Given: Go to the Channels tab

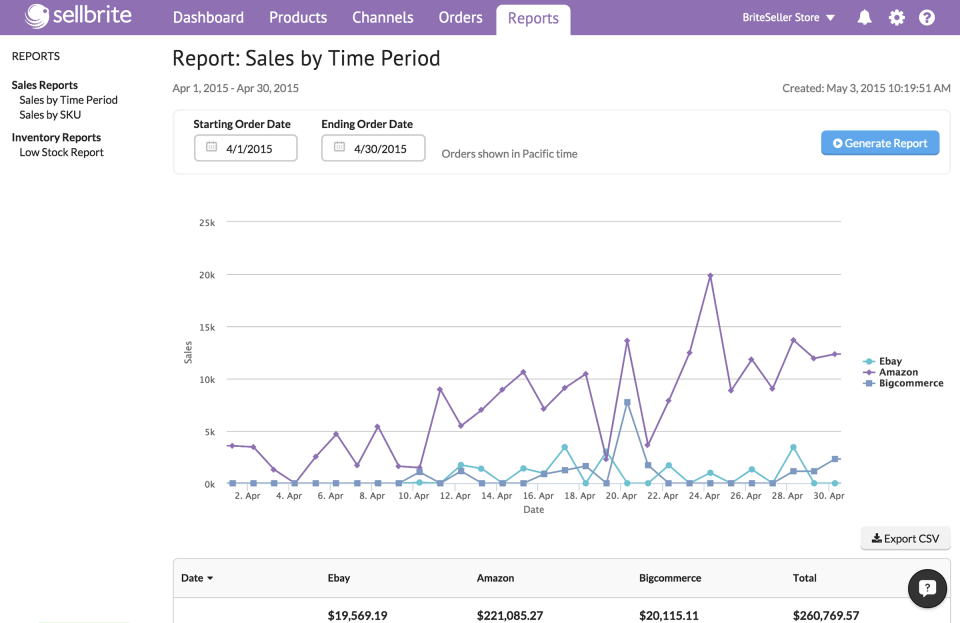Looking at the screenshot, I should [x=383, y=18].
